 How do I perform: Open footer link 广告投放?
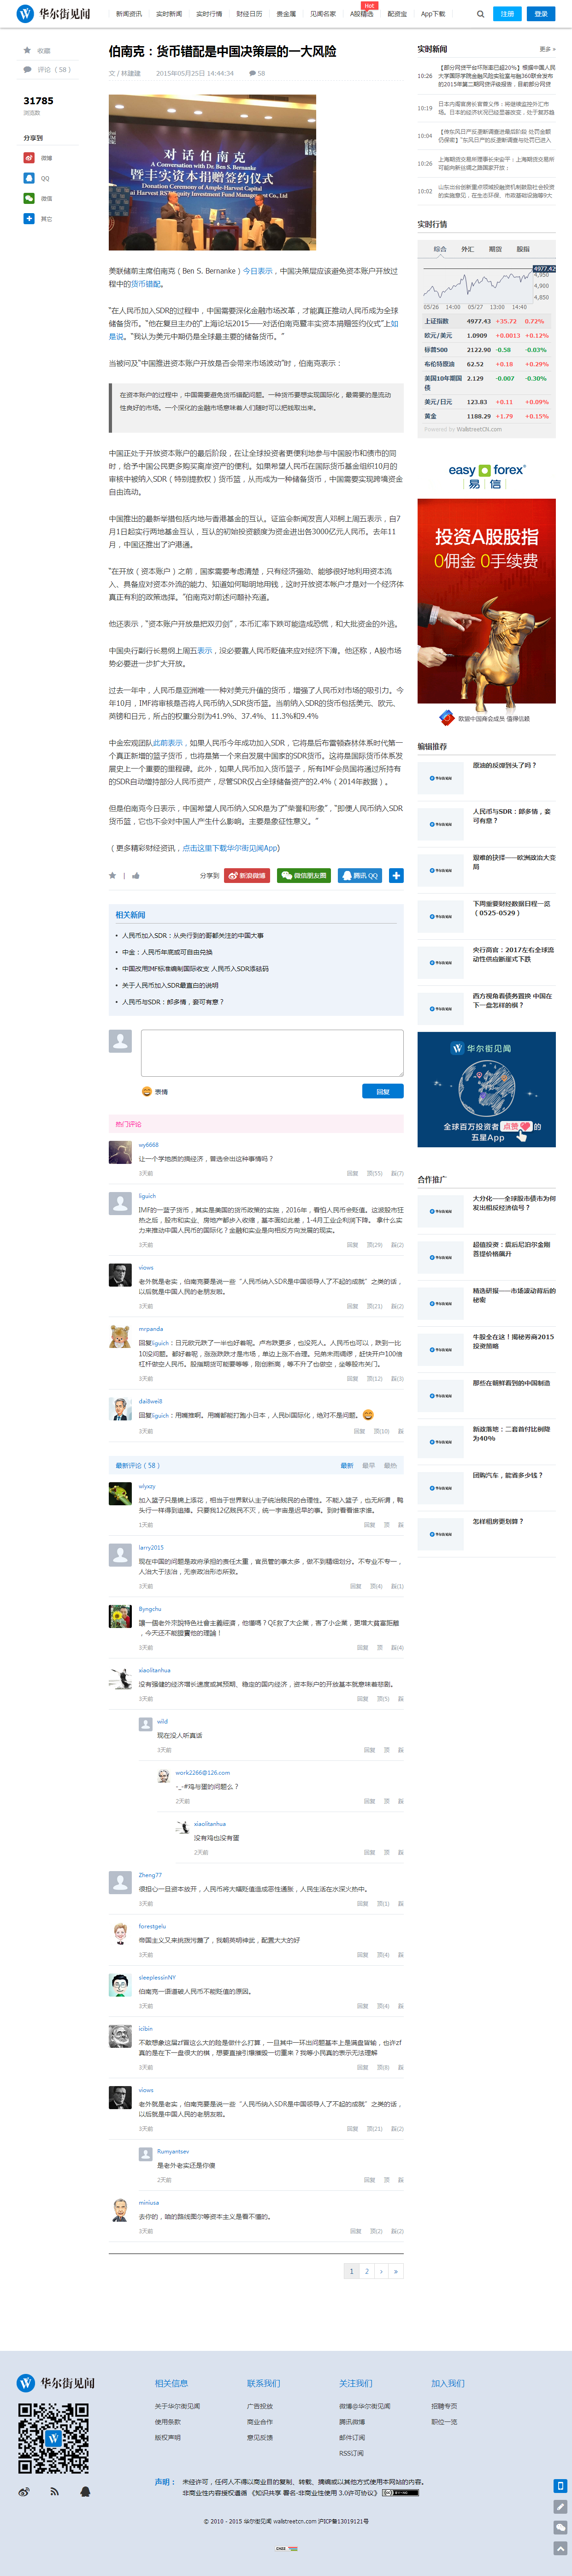pyautogui.click(x=260, y=2406)
